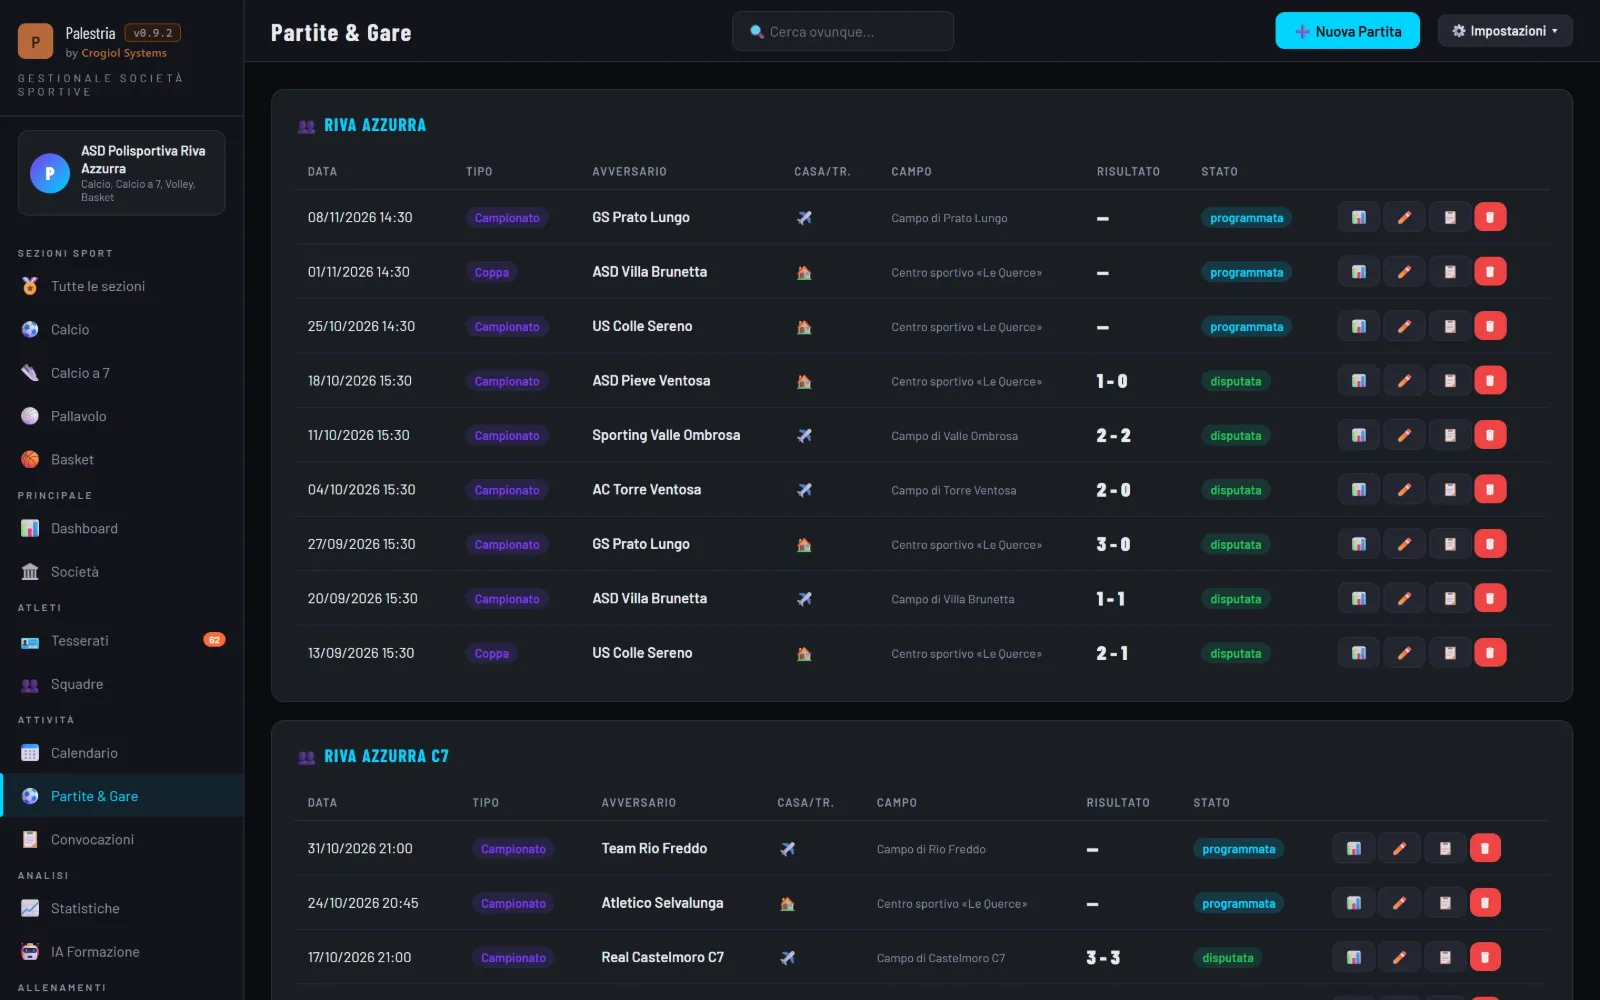Image resolution: width=1600 pixels, height=1000 pixels.
Task: Open the ASD Polisportiva Riva Azzurra club card
Action: (x=121, y=173)
